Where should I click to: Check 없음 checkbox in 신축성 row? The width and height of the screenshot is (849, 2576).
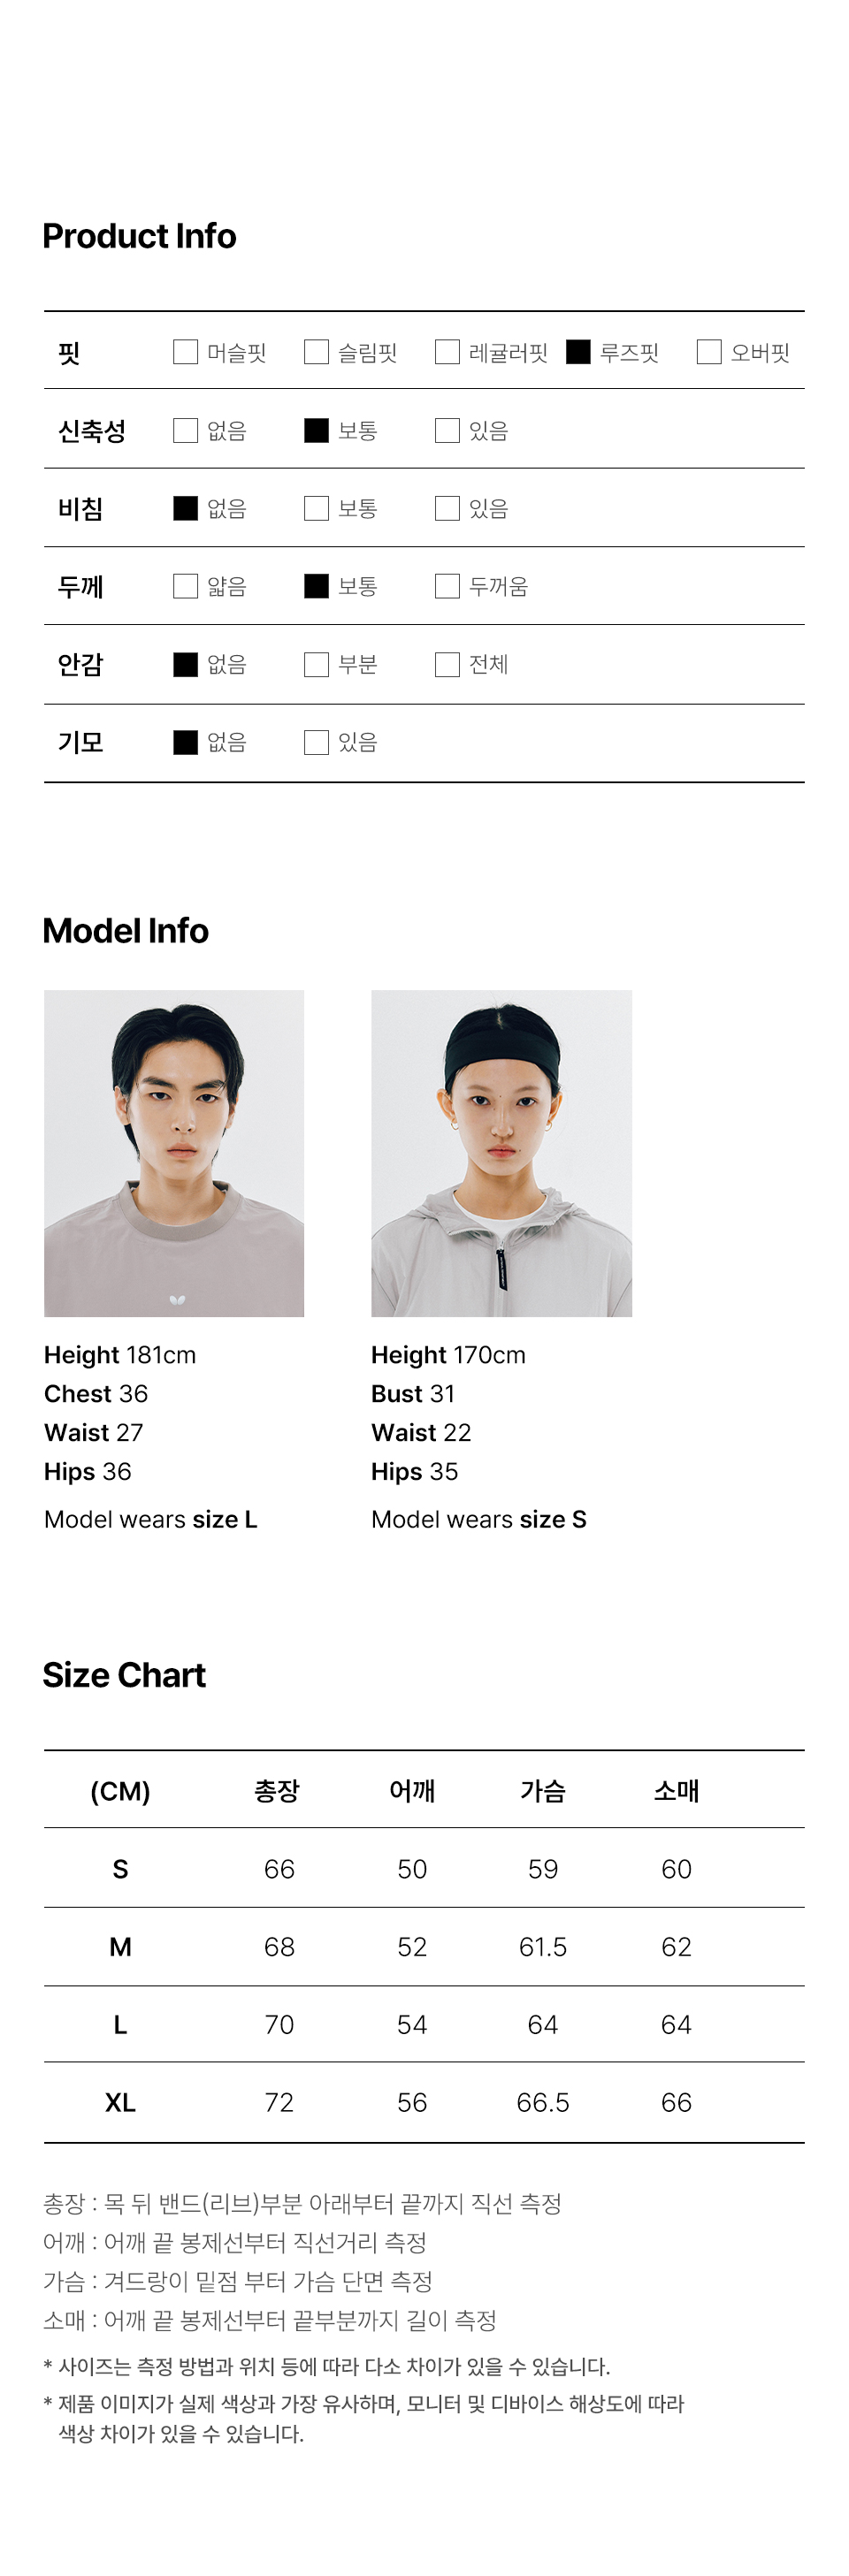[185, 430]
